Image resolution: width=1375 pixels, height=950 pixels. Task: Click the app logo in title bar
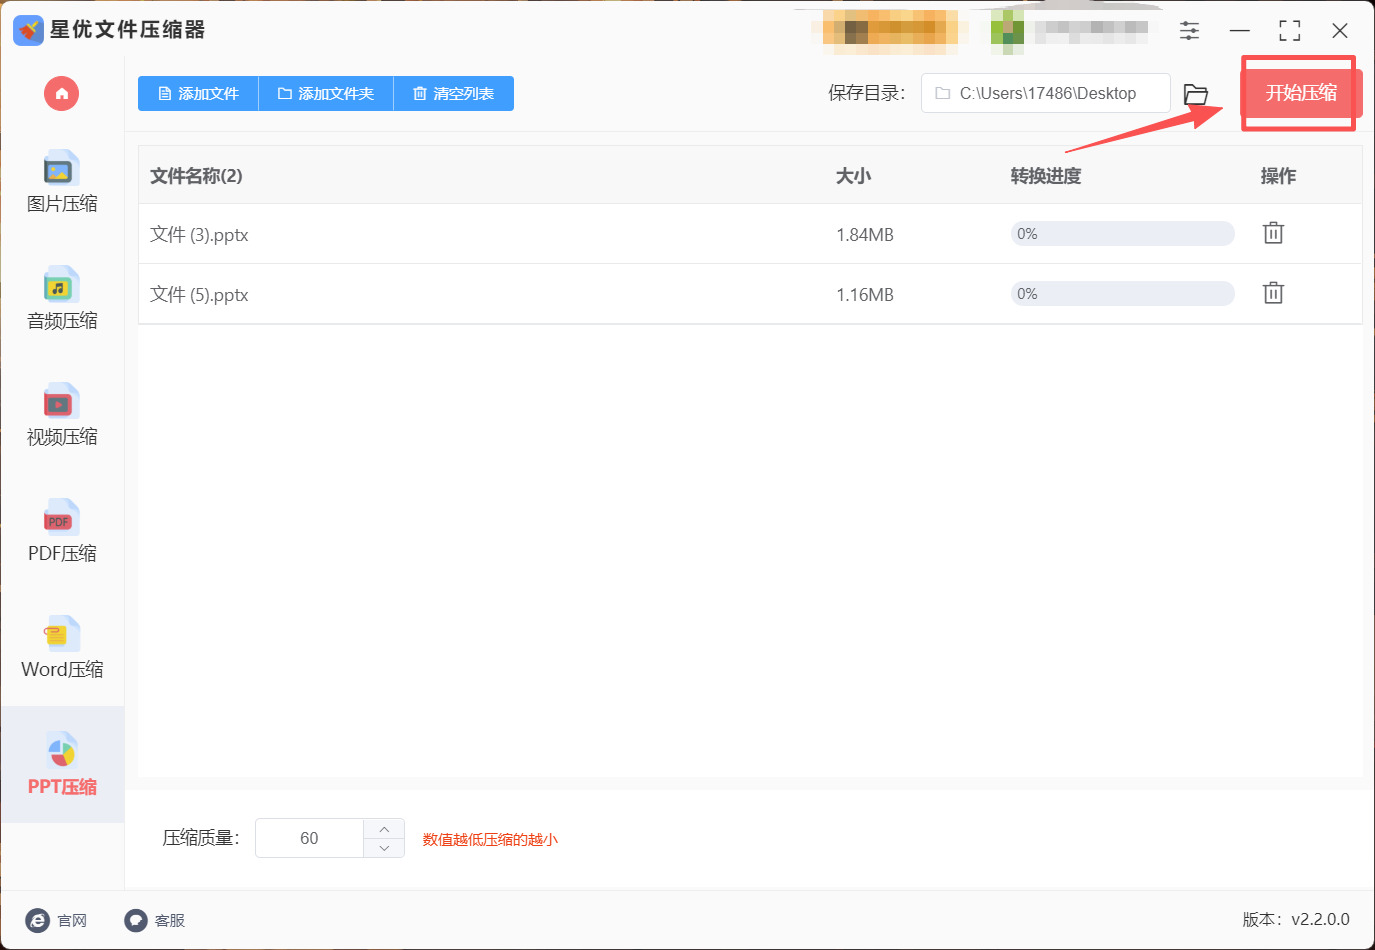point(28,30)
